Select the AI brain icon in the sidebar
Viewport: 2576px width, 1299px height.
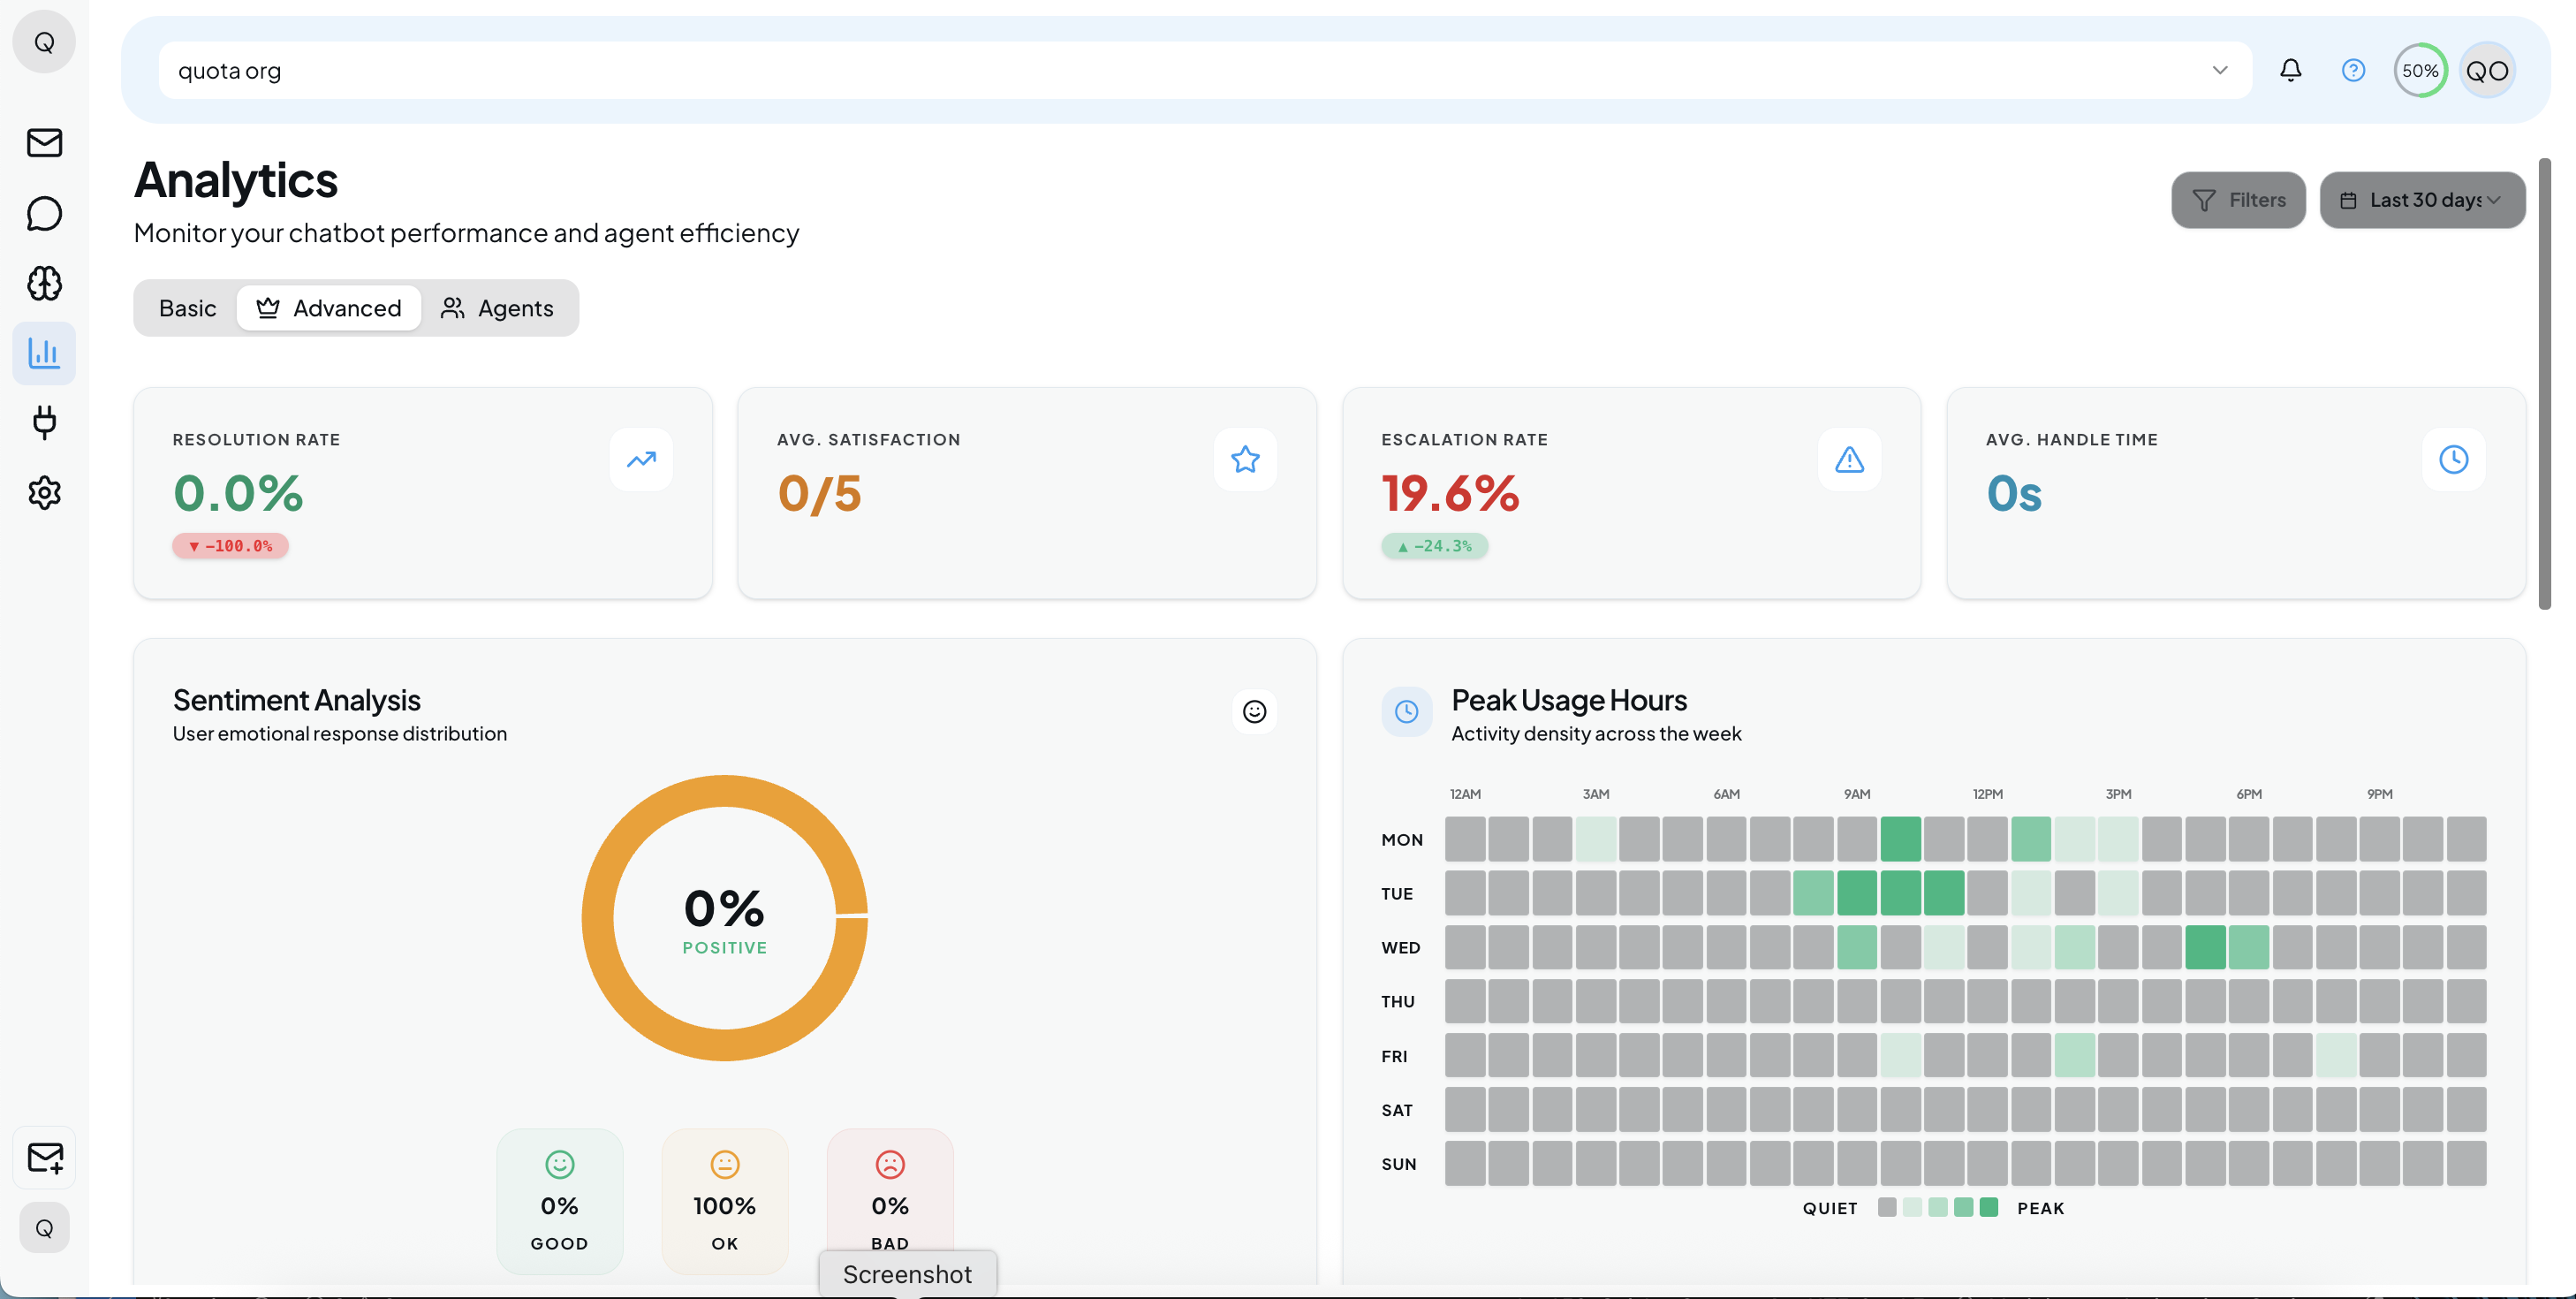(x=44, y=283)
